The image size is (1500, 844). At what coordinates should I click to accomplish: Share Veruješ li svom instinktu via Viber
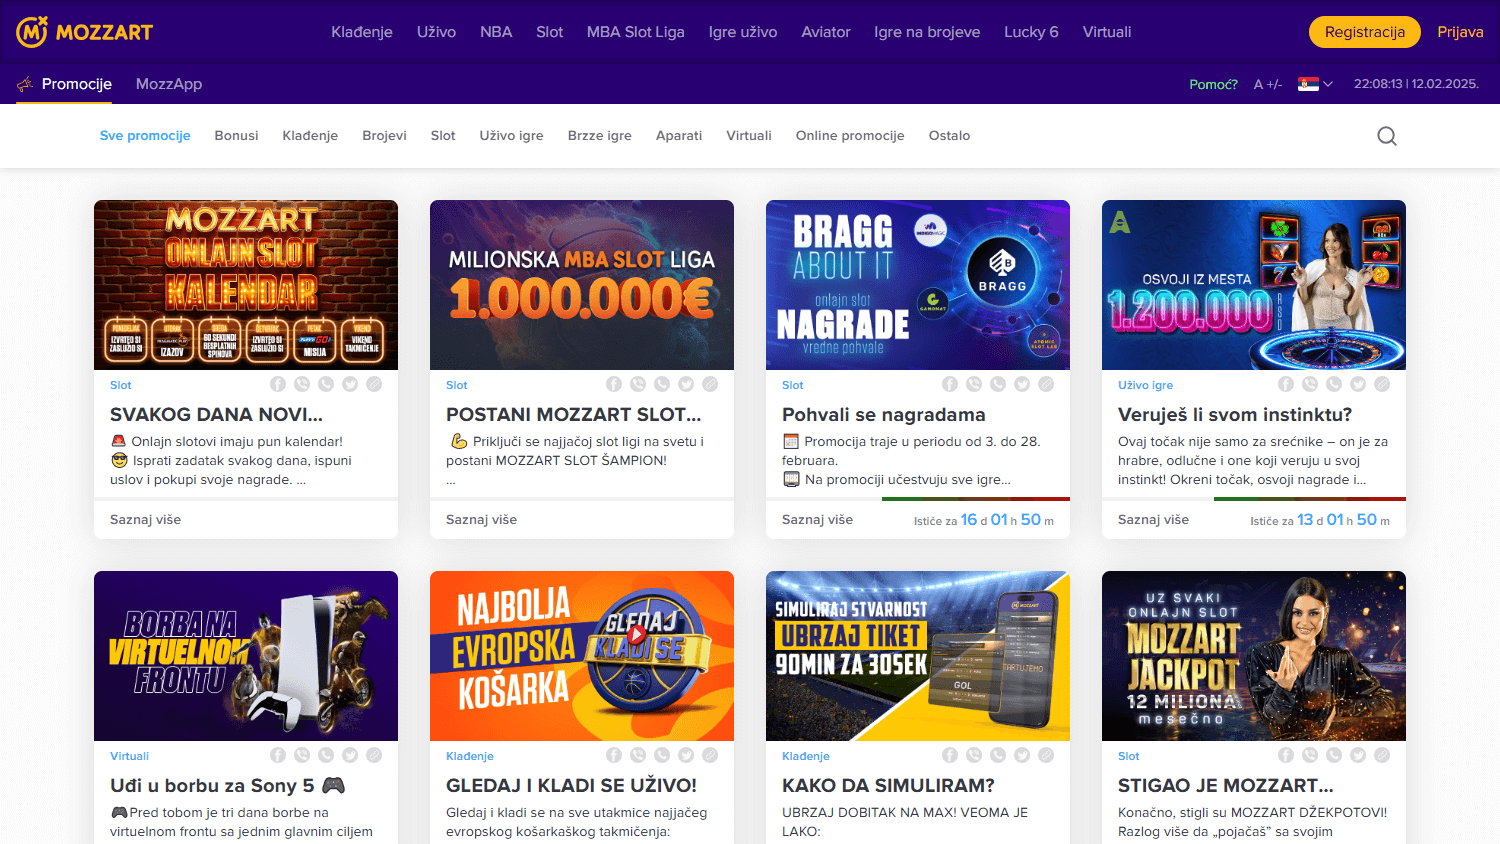[1310, 384]
